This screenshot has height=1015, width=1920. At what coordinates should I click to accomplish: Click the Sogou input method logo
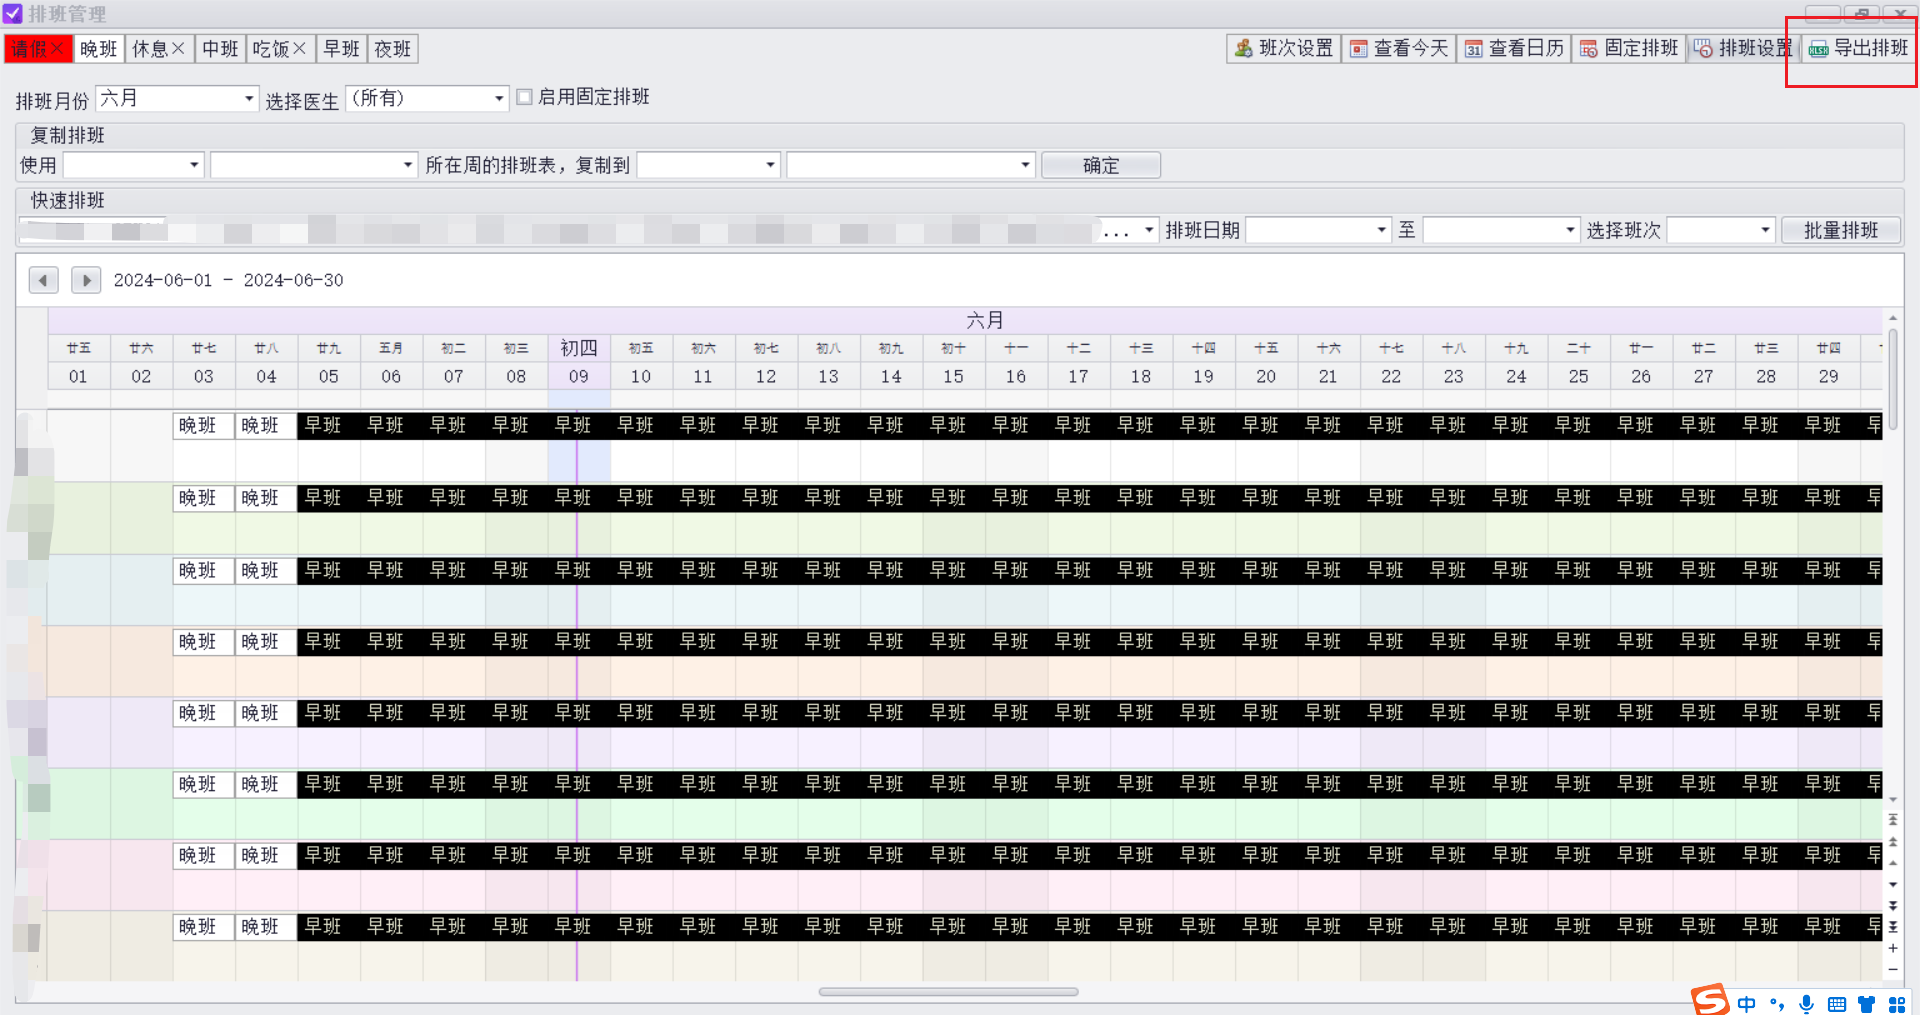click(1710, 1000)
